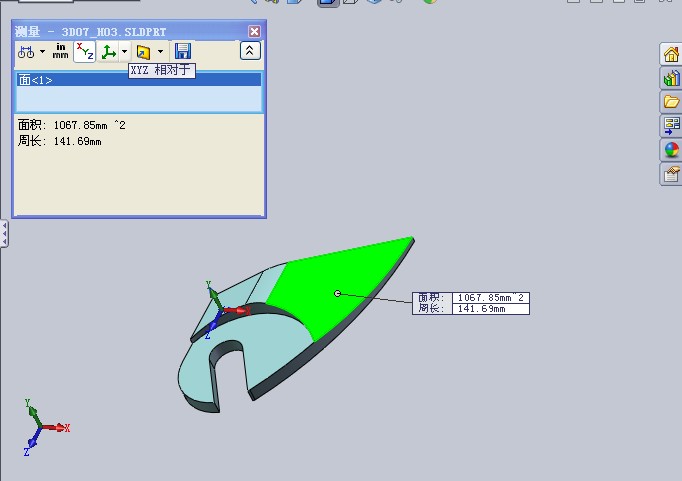Click the projected-on icon in Measure toolbar
Screen dimensions: 682x481
(143, 51)
